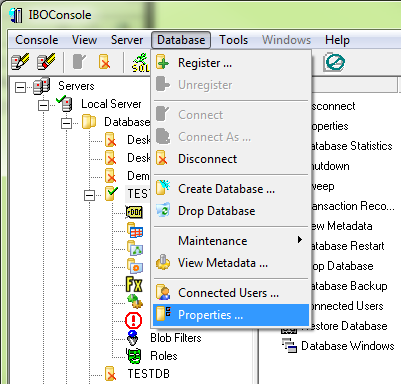Click the Maintenance submenu arrow
The width and height of the screenshot is (401, 384).
pyautogui.click(x=300, y=240)
